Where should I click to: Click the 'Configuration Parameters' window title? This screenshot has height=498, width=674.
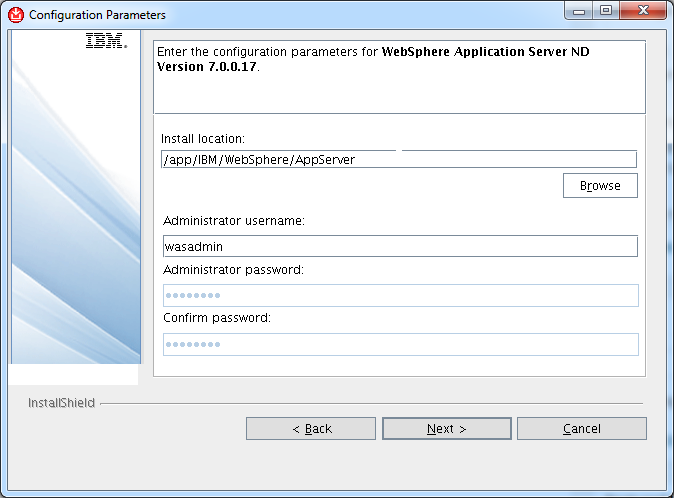pos(97,15)
